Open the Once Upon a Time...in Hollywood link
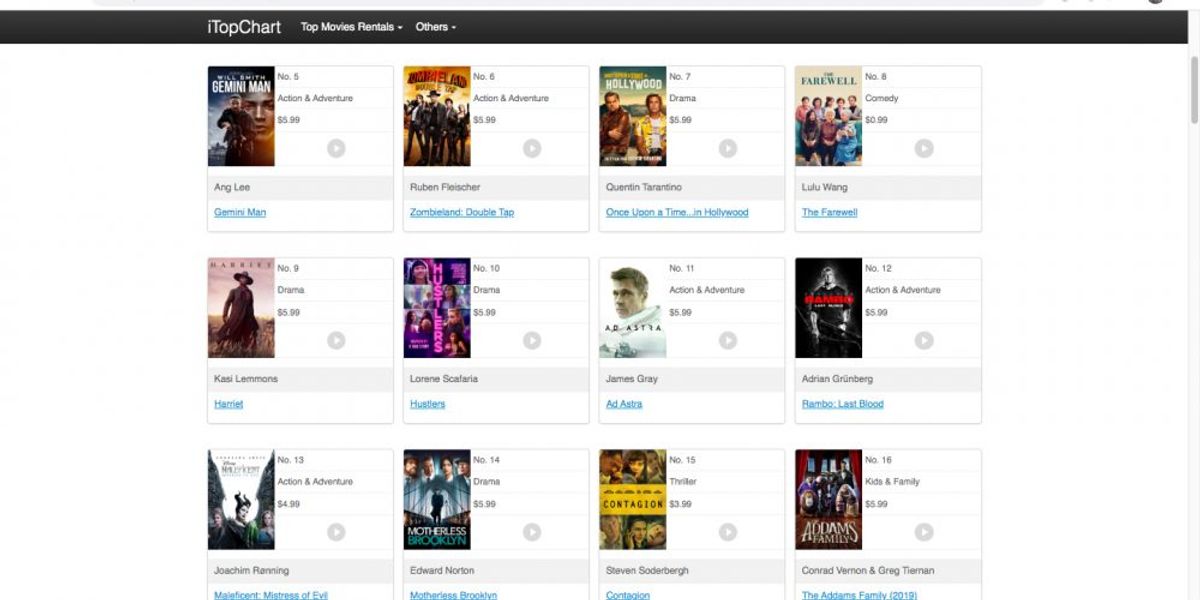 pyautogui.click(x=677, y=212)
